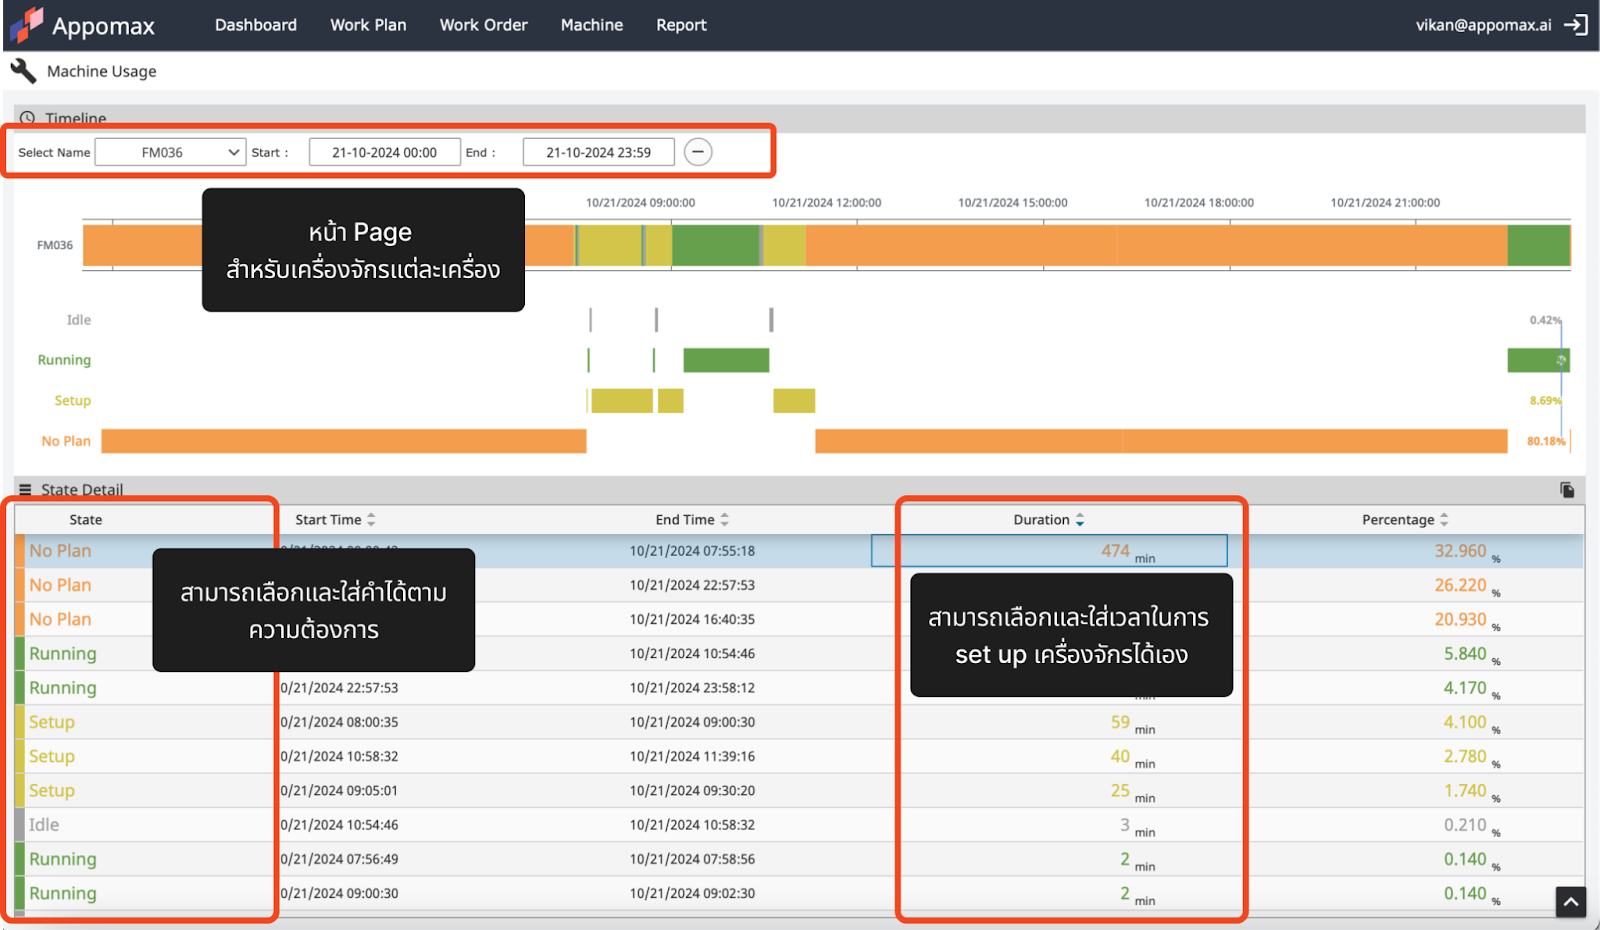Click the large Running bar near 10:00
1600x930 pixels.
point(726,360)
